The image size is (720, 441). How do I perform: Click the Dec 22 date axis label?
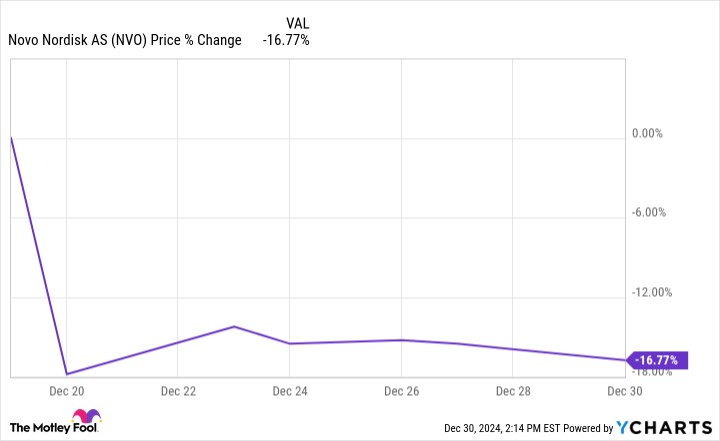pos(177,389)
